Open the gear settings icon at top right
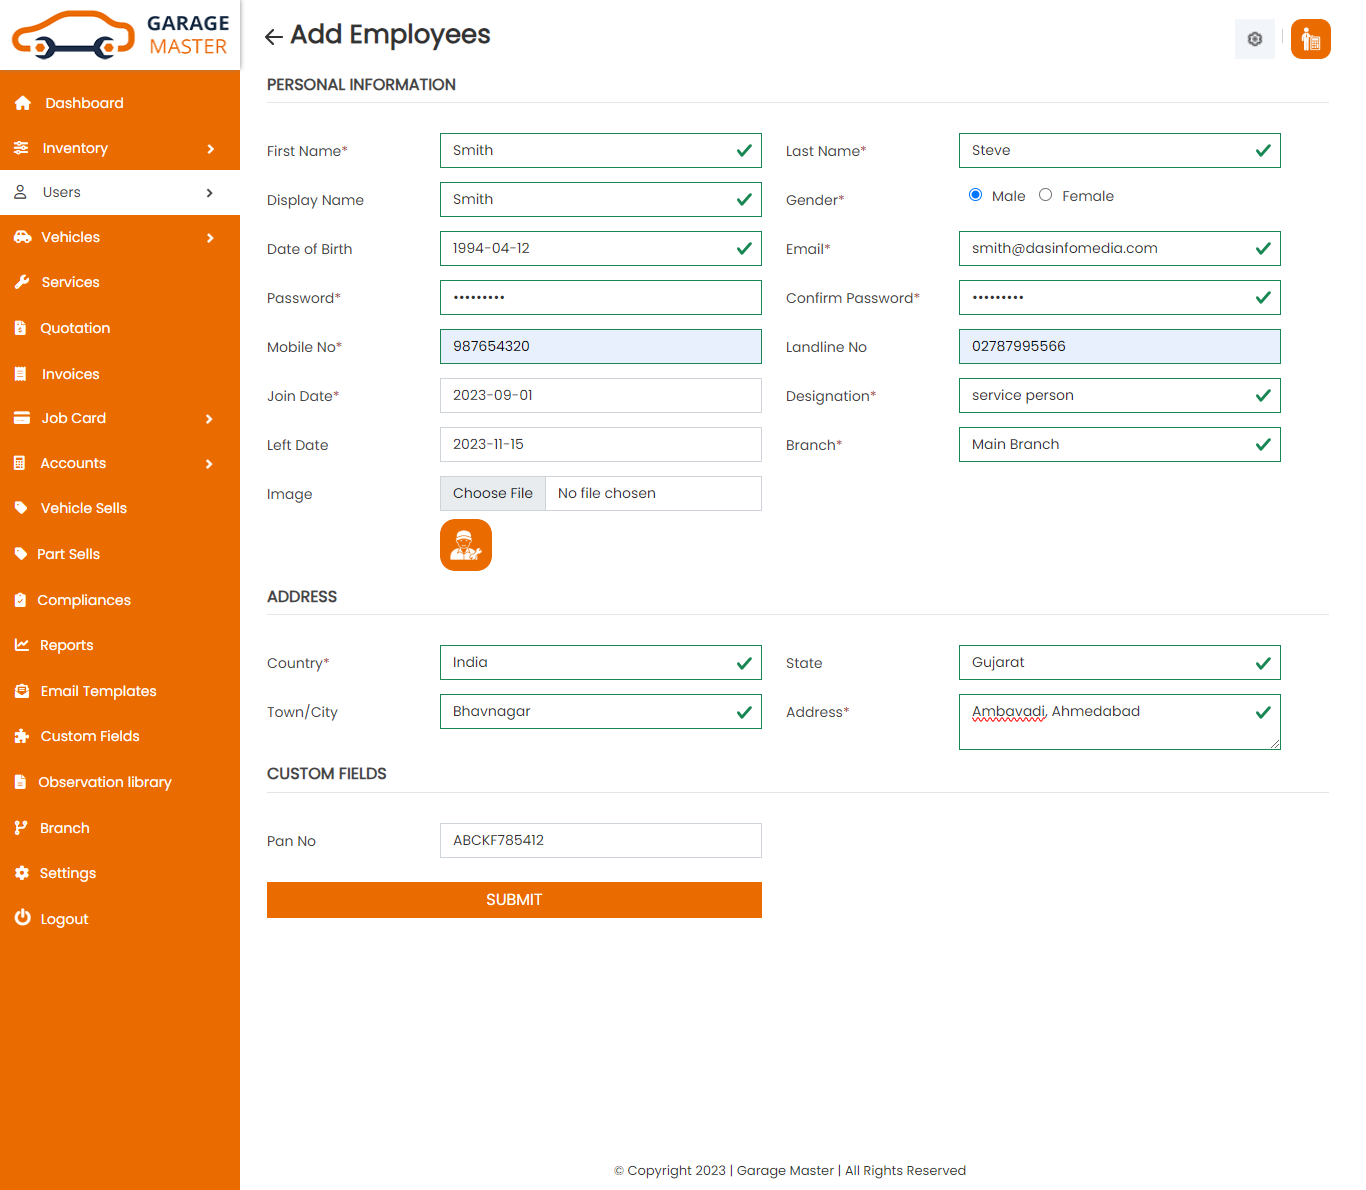 1254,39
